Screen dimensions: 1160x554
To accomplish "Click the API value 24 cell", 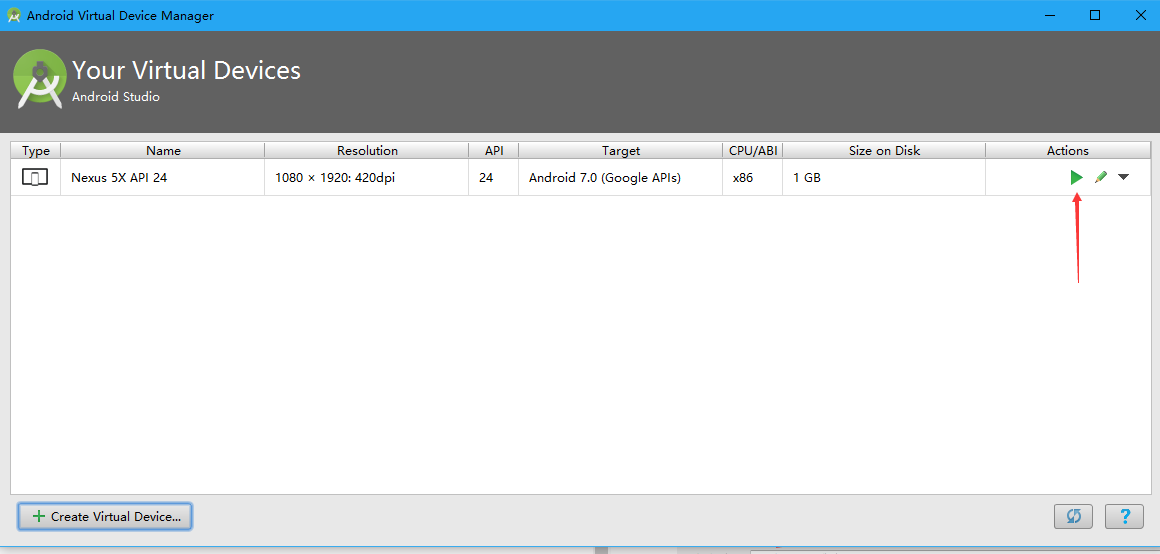I will point(493,178).
